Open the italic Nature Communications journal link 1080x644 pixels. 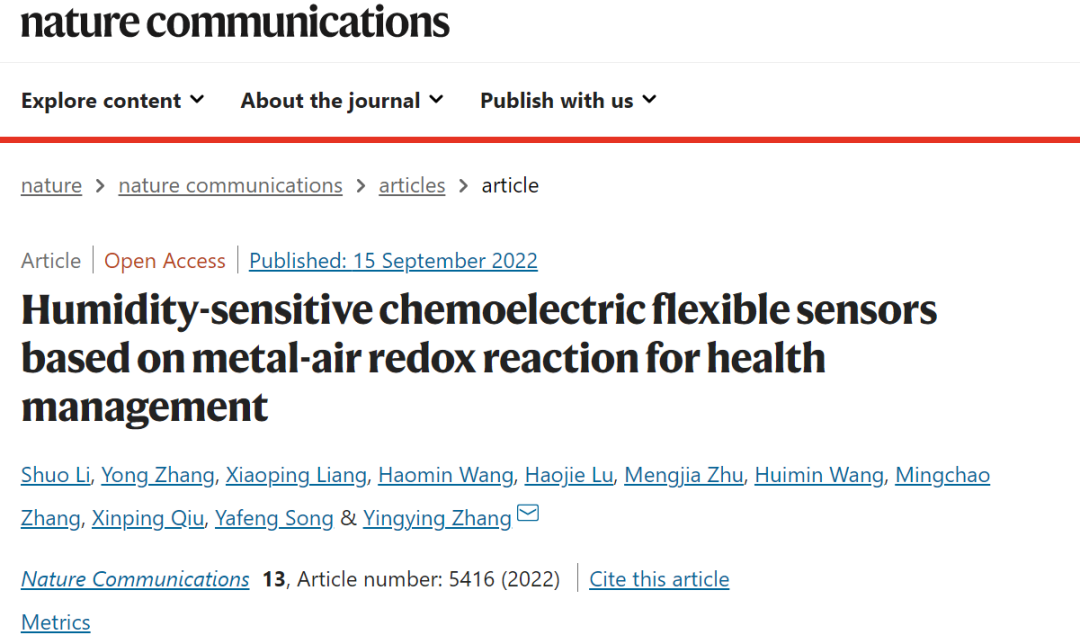(135, 579)
